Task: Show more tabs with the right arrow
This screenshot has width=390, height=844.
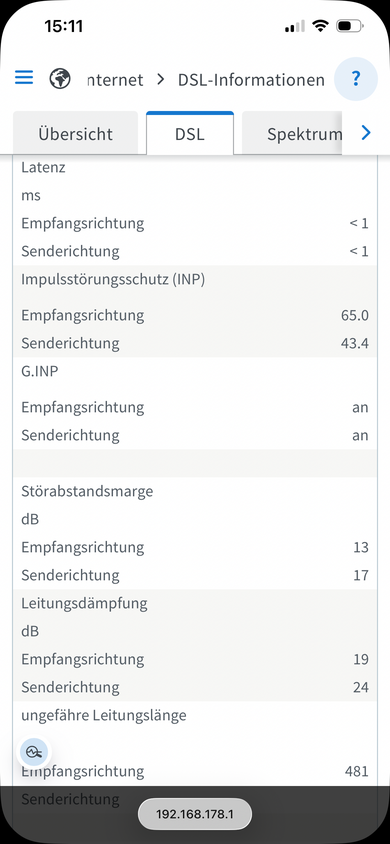Action: 366,132
